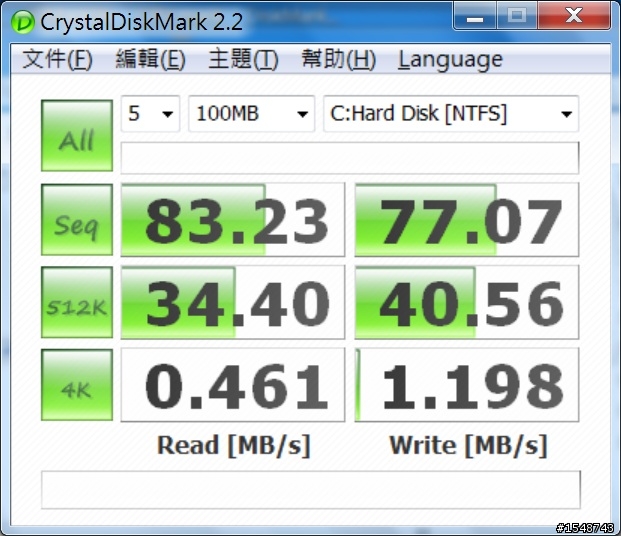Open the 編輯(E) menu
621x536 pixels.
150,59
